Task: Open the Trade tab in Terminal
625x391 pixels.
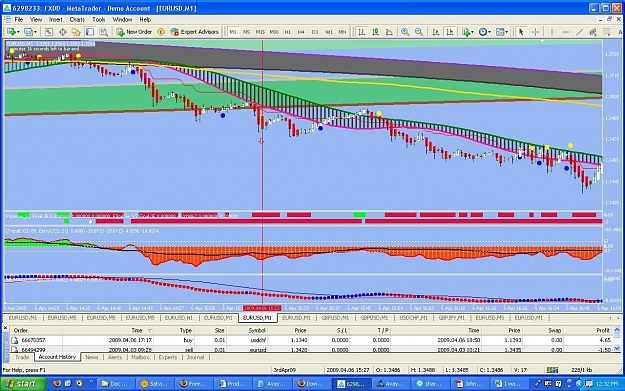Action: 22,357
